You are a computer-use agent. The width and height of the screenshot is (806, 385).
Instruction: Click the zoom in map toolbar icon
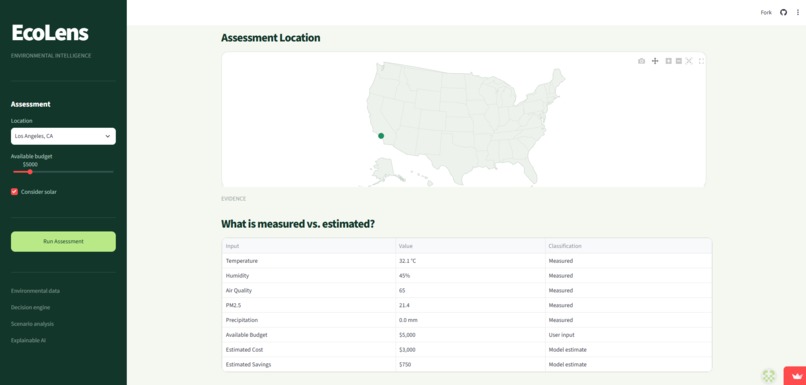click(x=669, y=61)
